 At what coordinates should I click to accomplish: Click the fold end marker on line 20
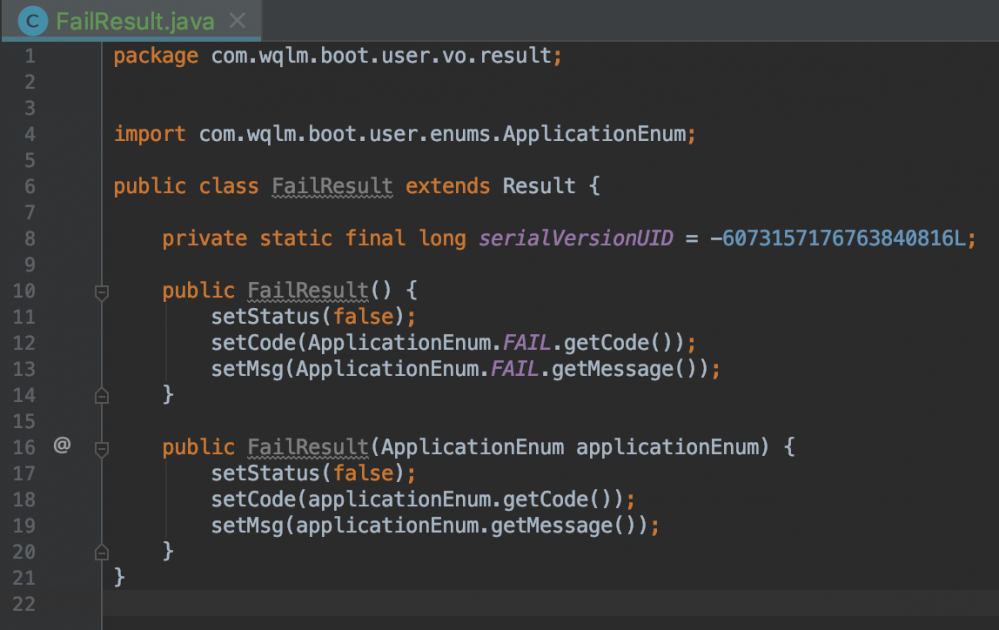(101, 551)
